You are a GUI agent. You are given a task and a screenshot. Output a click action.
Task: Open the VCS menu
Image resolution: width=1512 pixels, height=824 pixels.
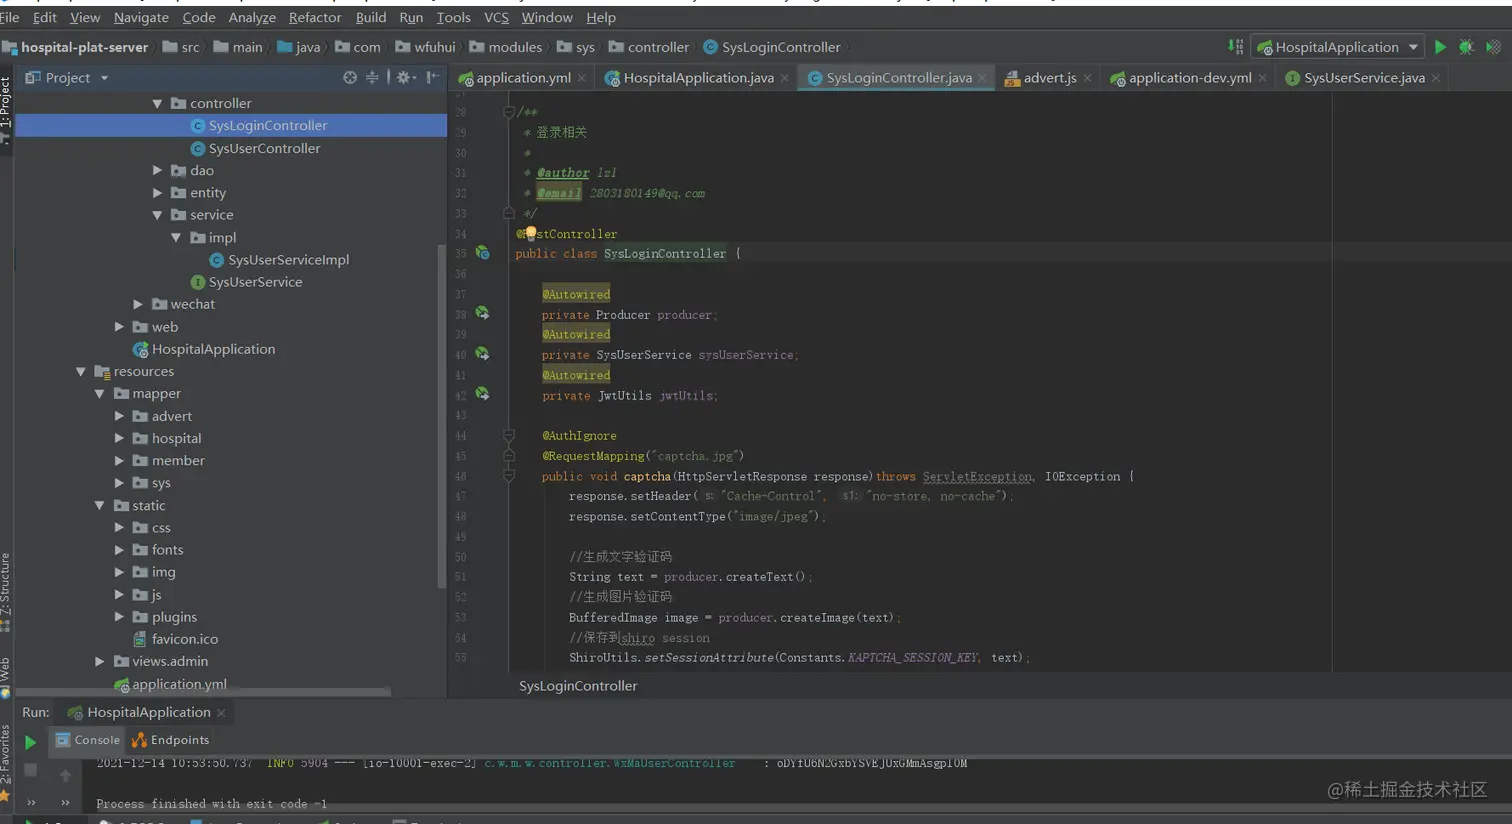tap(496, 17)
